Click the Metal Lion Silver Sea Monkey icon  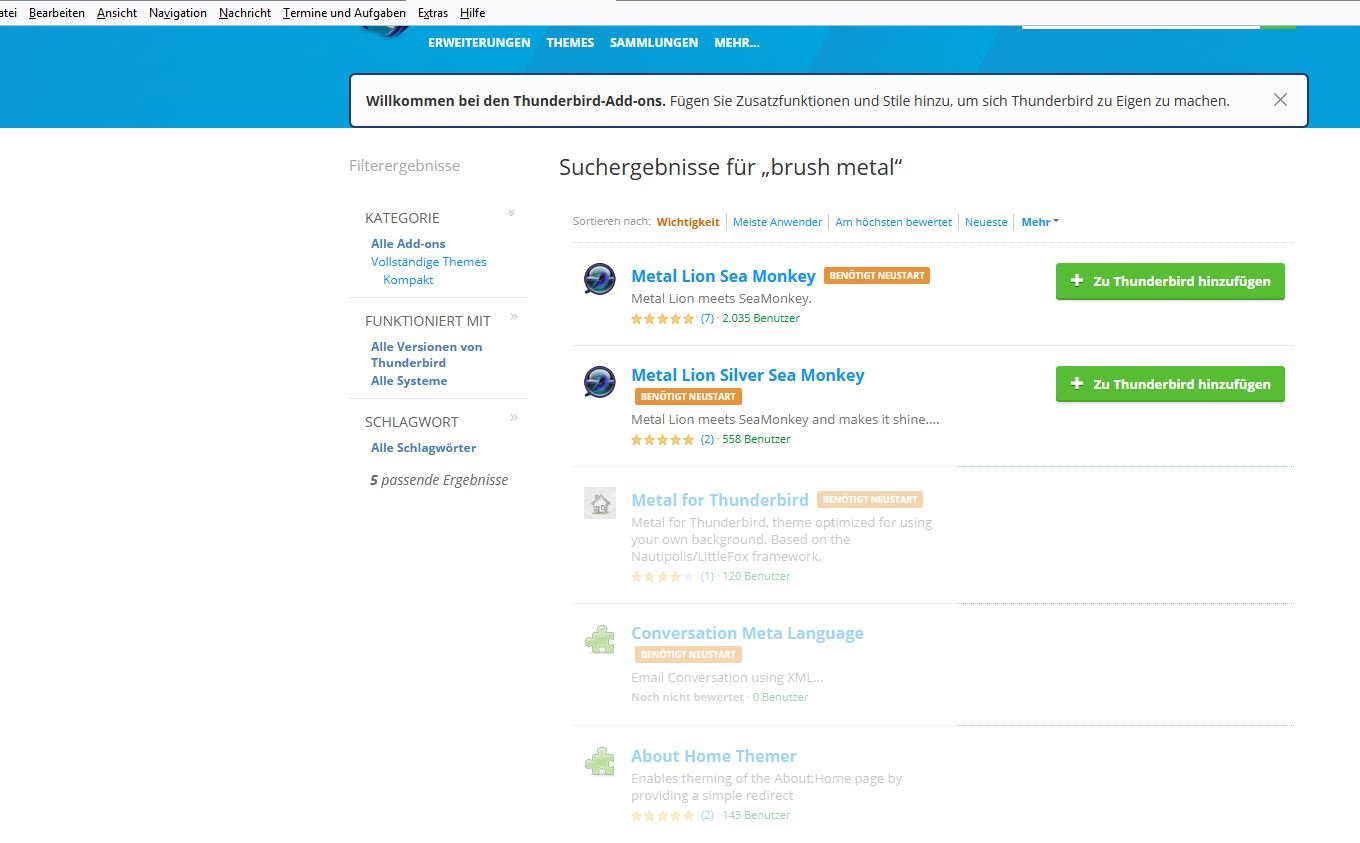click(600, 382)
